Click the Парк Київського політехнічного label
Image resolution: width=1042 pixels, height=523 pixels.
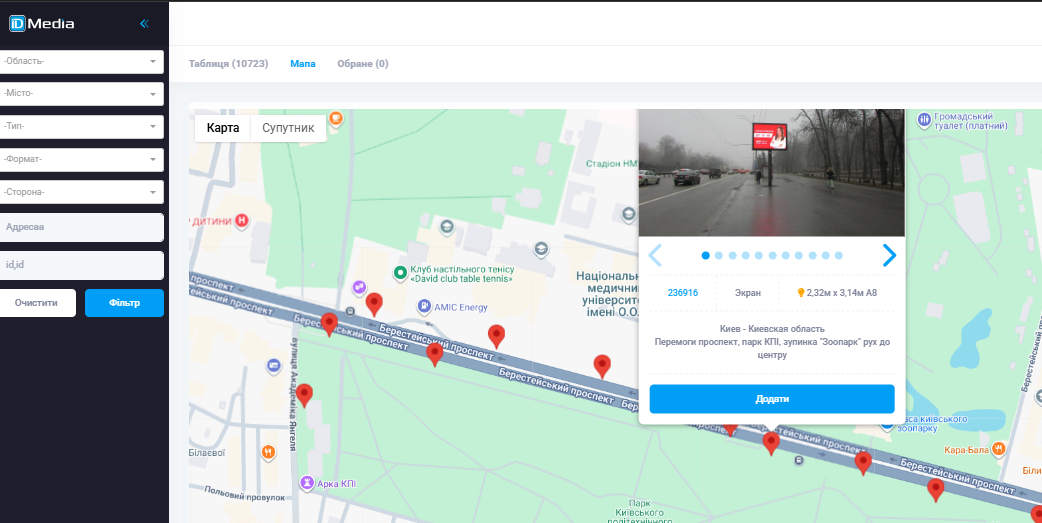click(639, 512)
